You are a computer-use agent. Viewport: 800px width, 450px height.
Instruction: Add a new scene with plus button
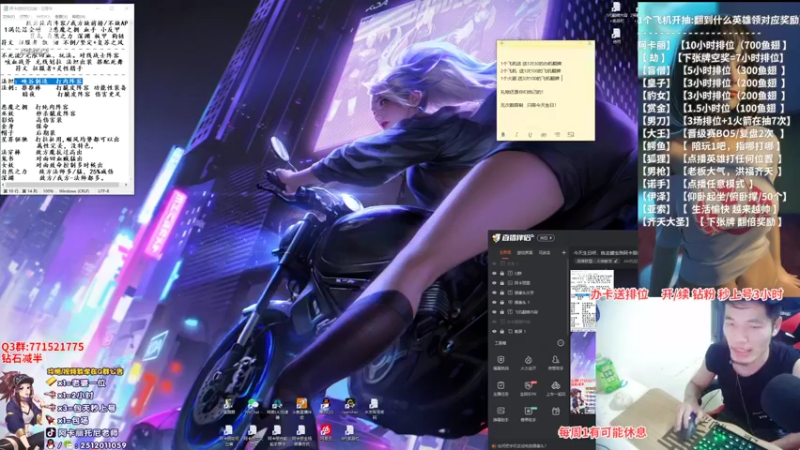click(564, 253)
